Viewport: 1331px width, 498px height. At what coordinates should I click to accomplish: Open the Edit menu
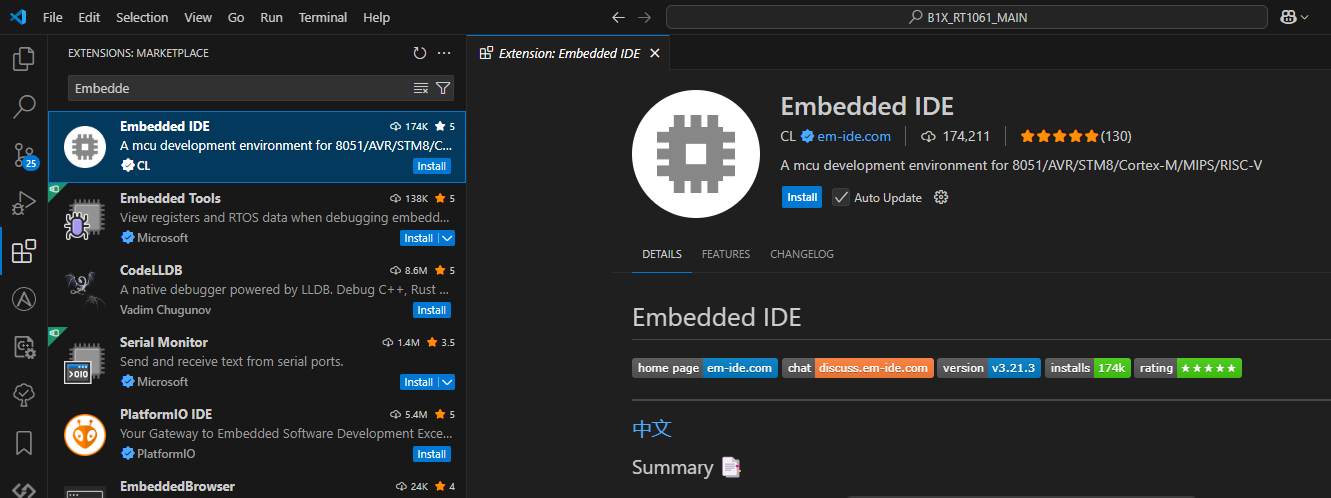click(x=89, y=17)
